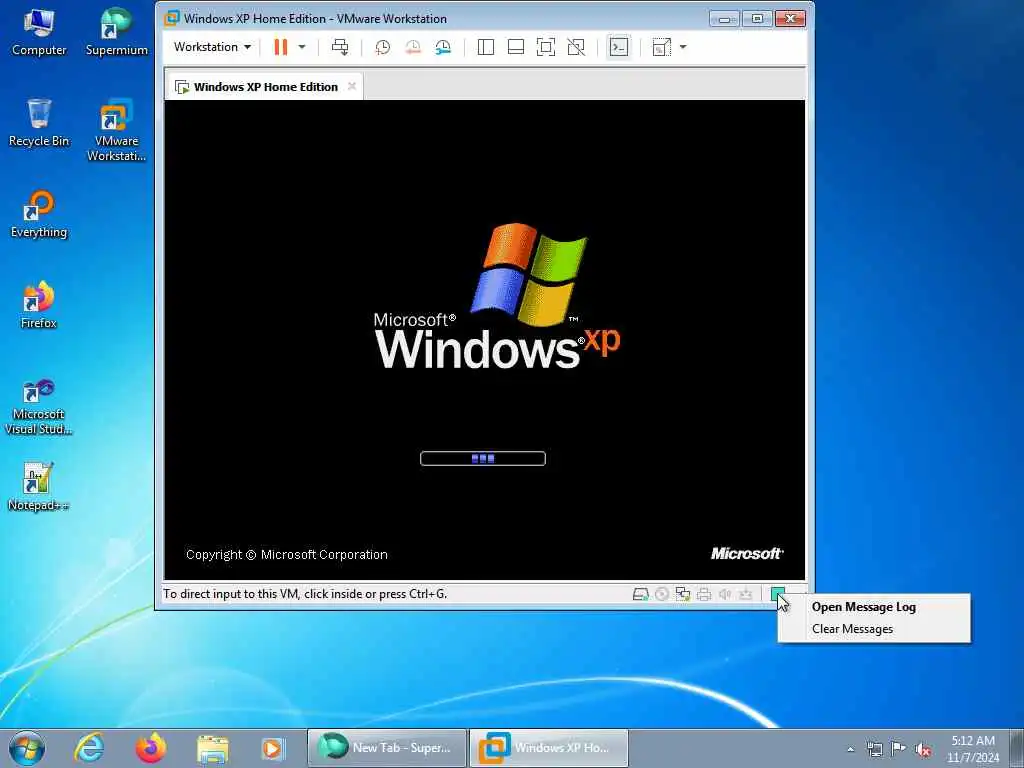Minimize the VMware Workstation window
This screenshot has width=1024, height=768.
click(724, 19)
